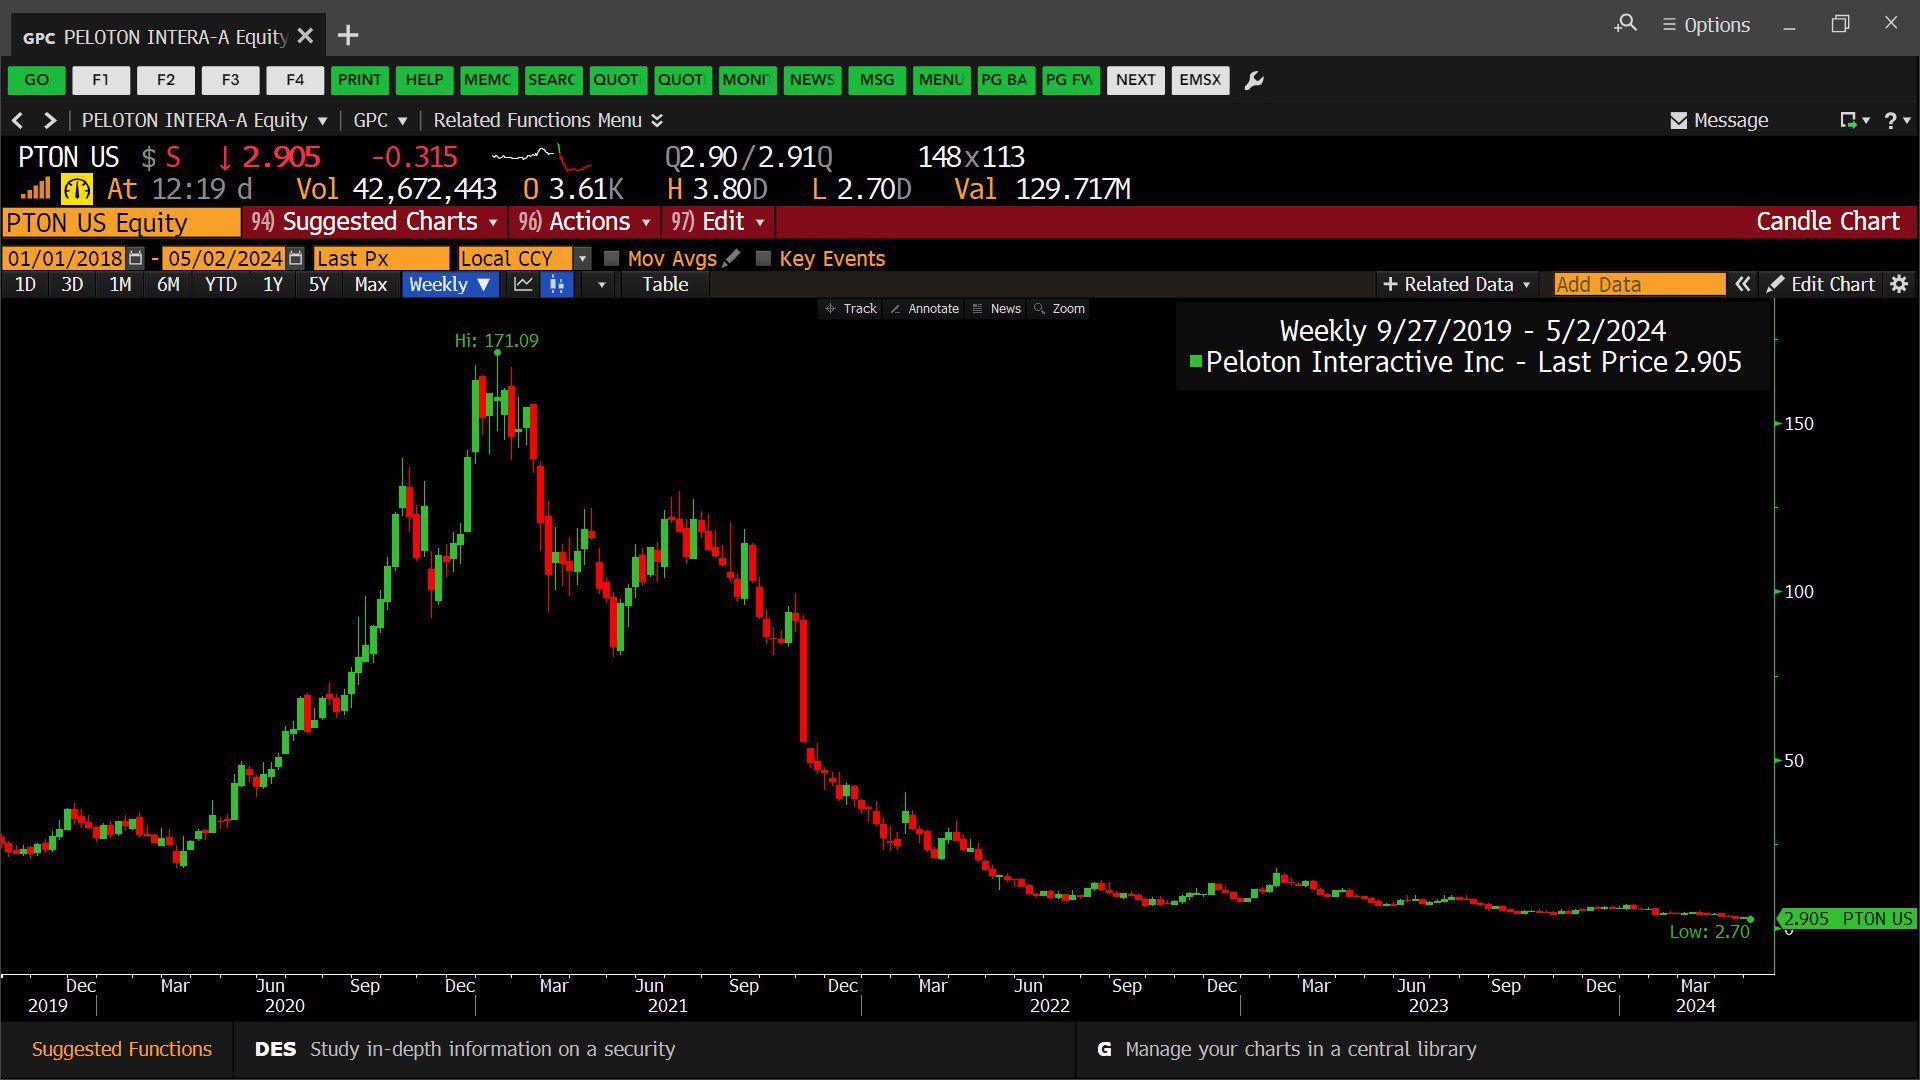Go forward with the right arrow icon

point(49,120)
